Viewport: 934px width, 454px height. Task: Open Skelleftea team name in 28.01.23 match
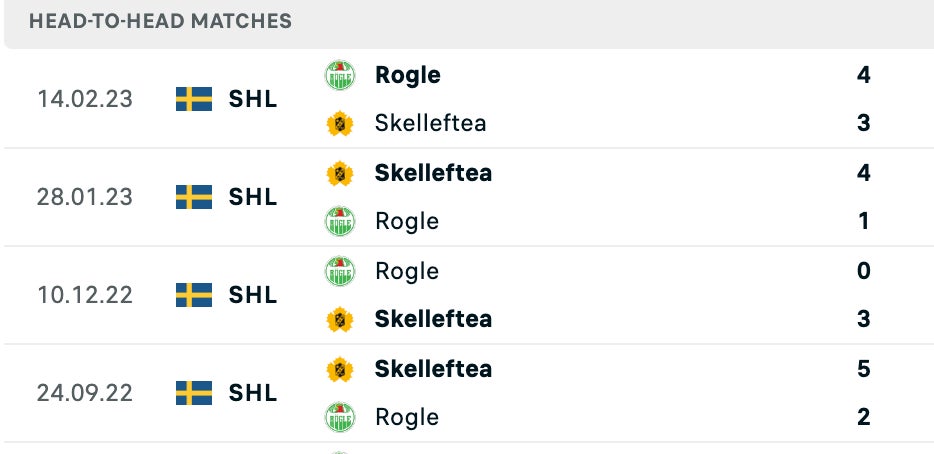[x=433, y=173]
